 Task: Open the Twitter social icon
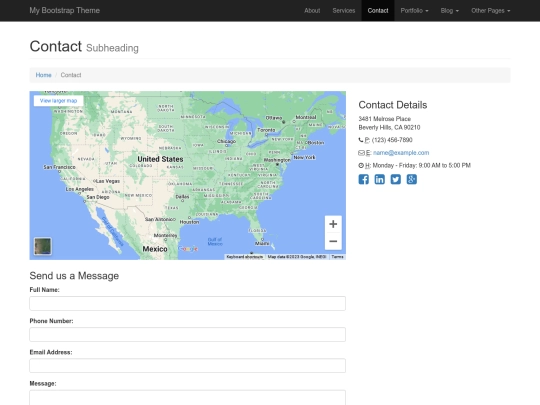[395, 179]
